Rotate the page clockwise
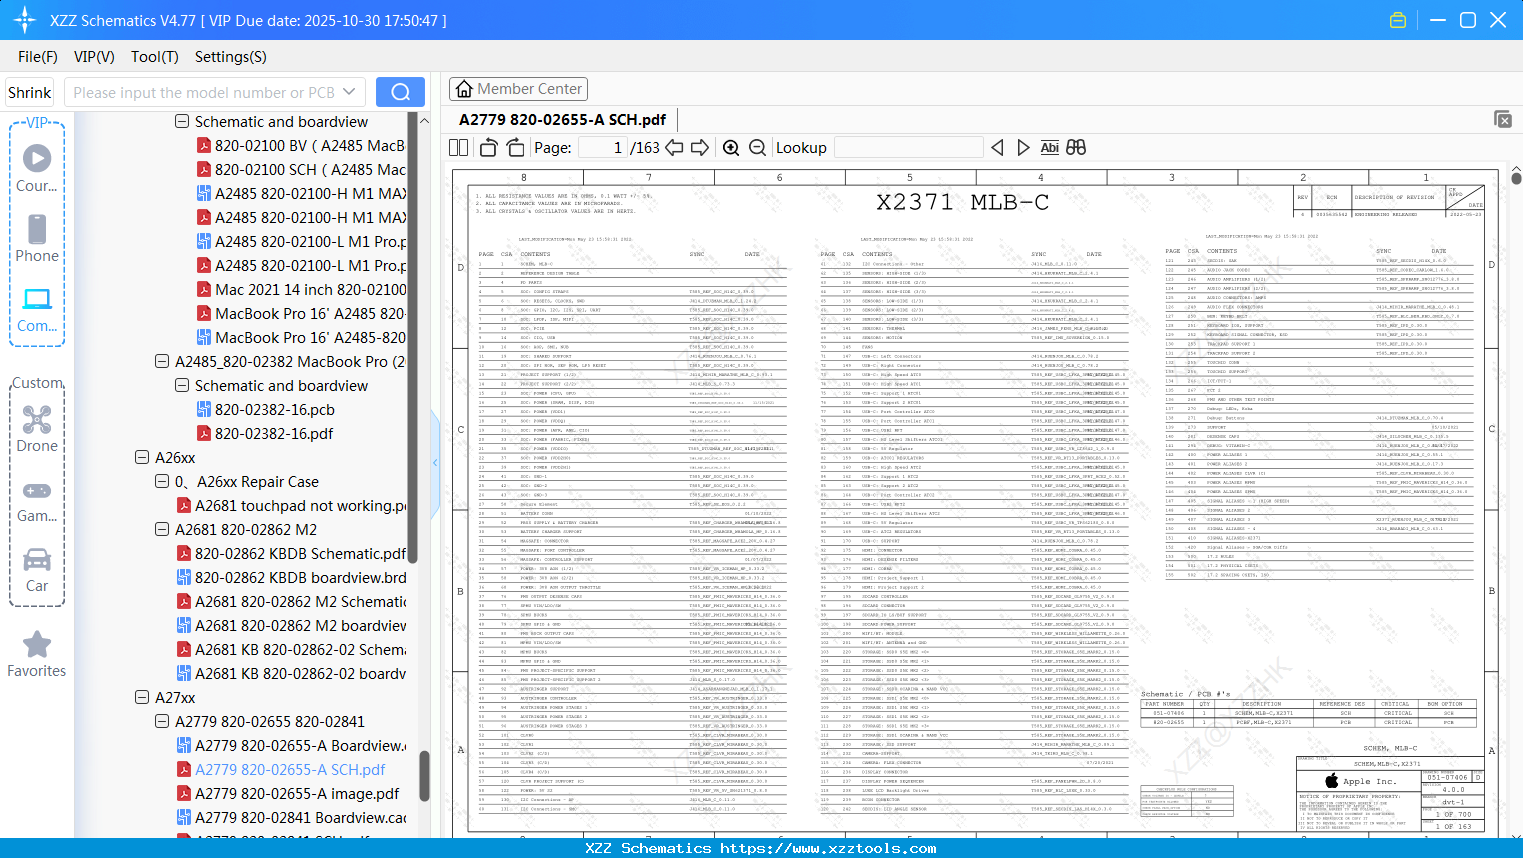This screenshot has height=858, width=1523. [x=515, y=148]
